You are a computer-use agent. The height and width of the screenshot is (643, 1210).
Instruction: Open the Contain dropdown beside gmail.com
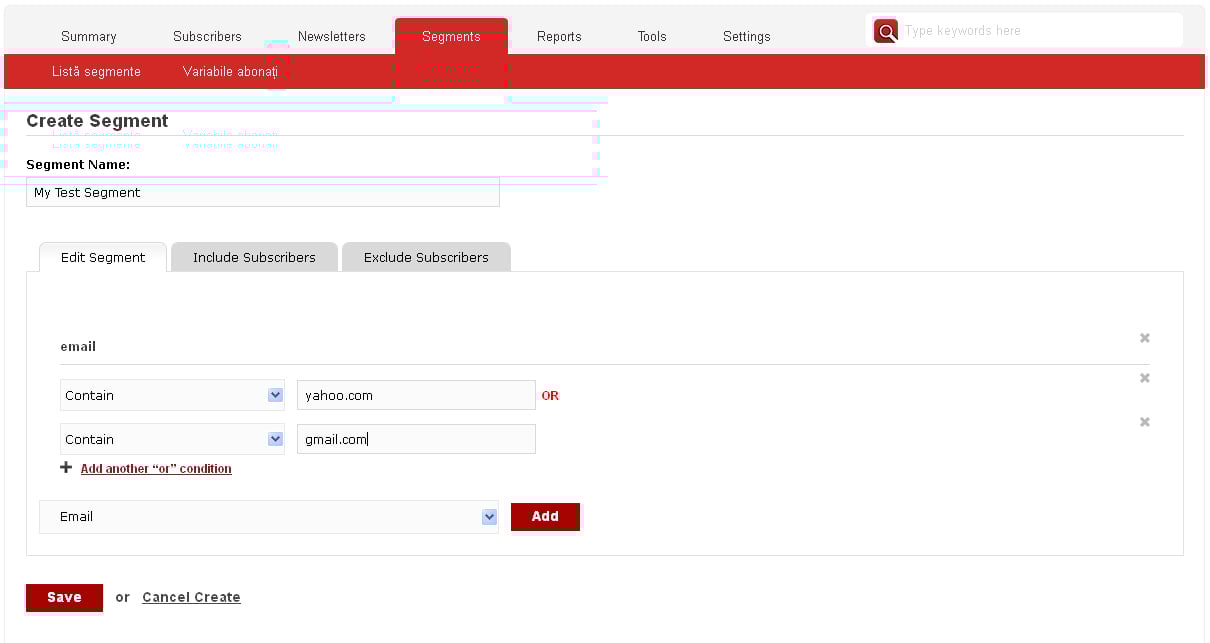pos(172,439)
